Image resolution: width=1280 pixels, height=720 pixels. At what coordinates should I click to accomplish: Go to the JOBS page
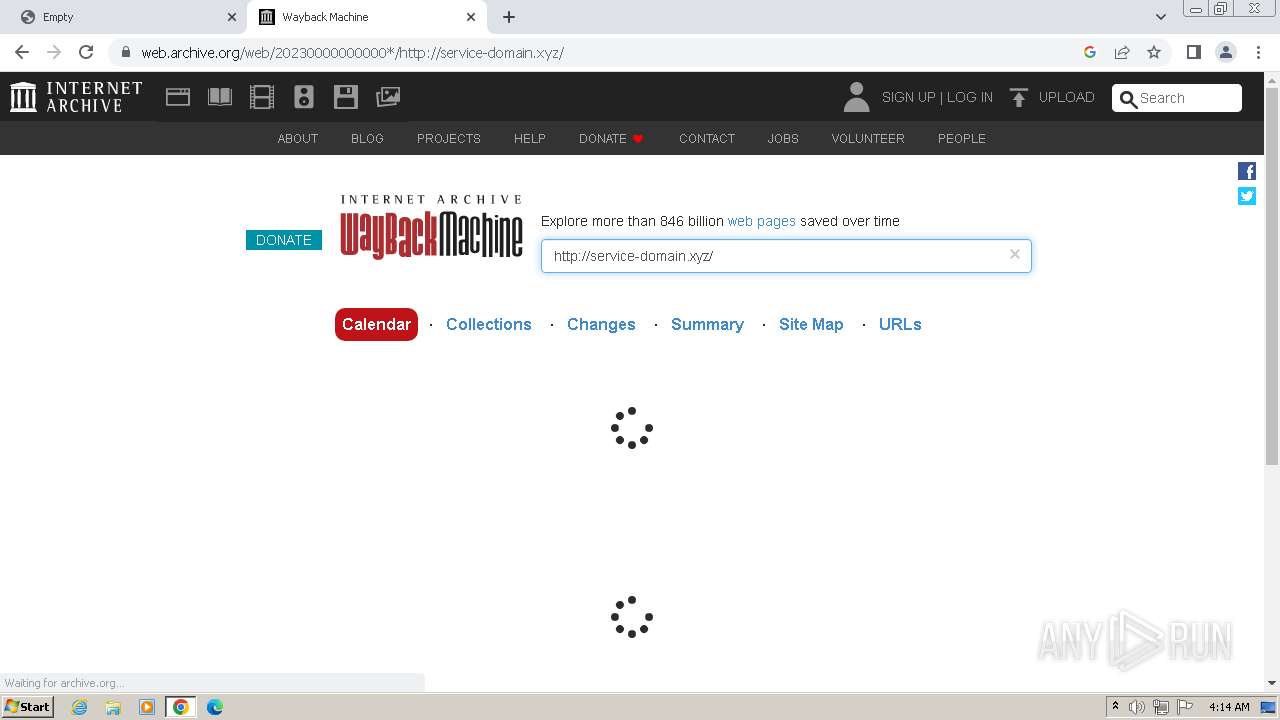[783, 138]
